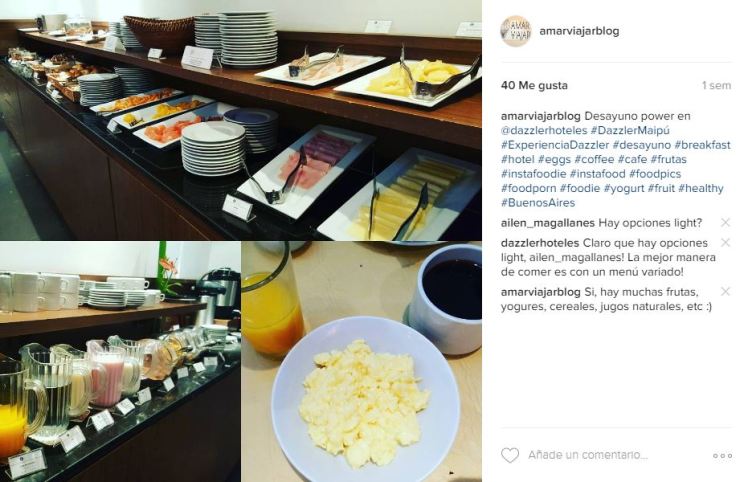Open amarviajarblog username in header

click(579, 31)
